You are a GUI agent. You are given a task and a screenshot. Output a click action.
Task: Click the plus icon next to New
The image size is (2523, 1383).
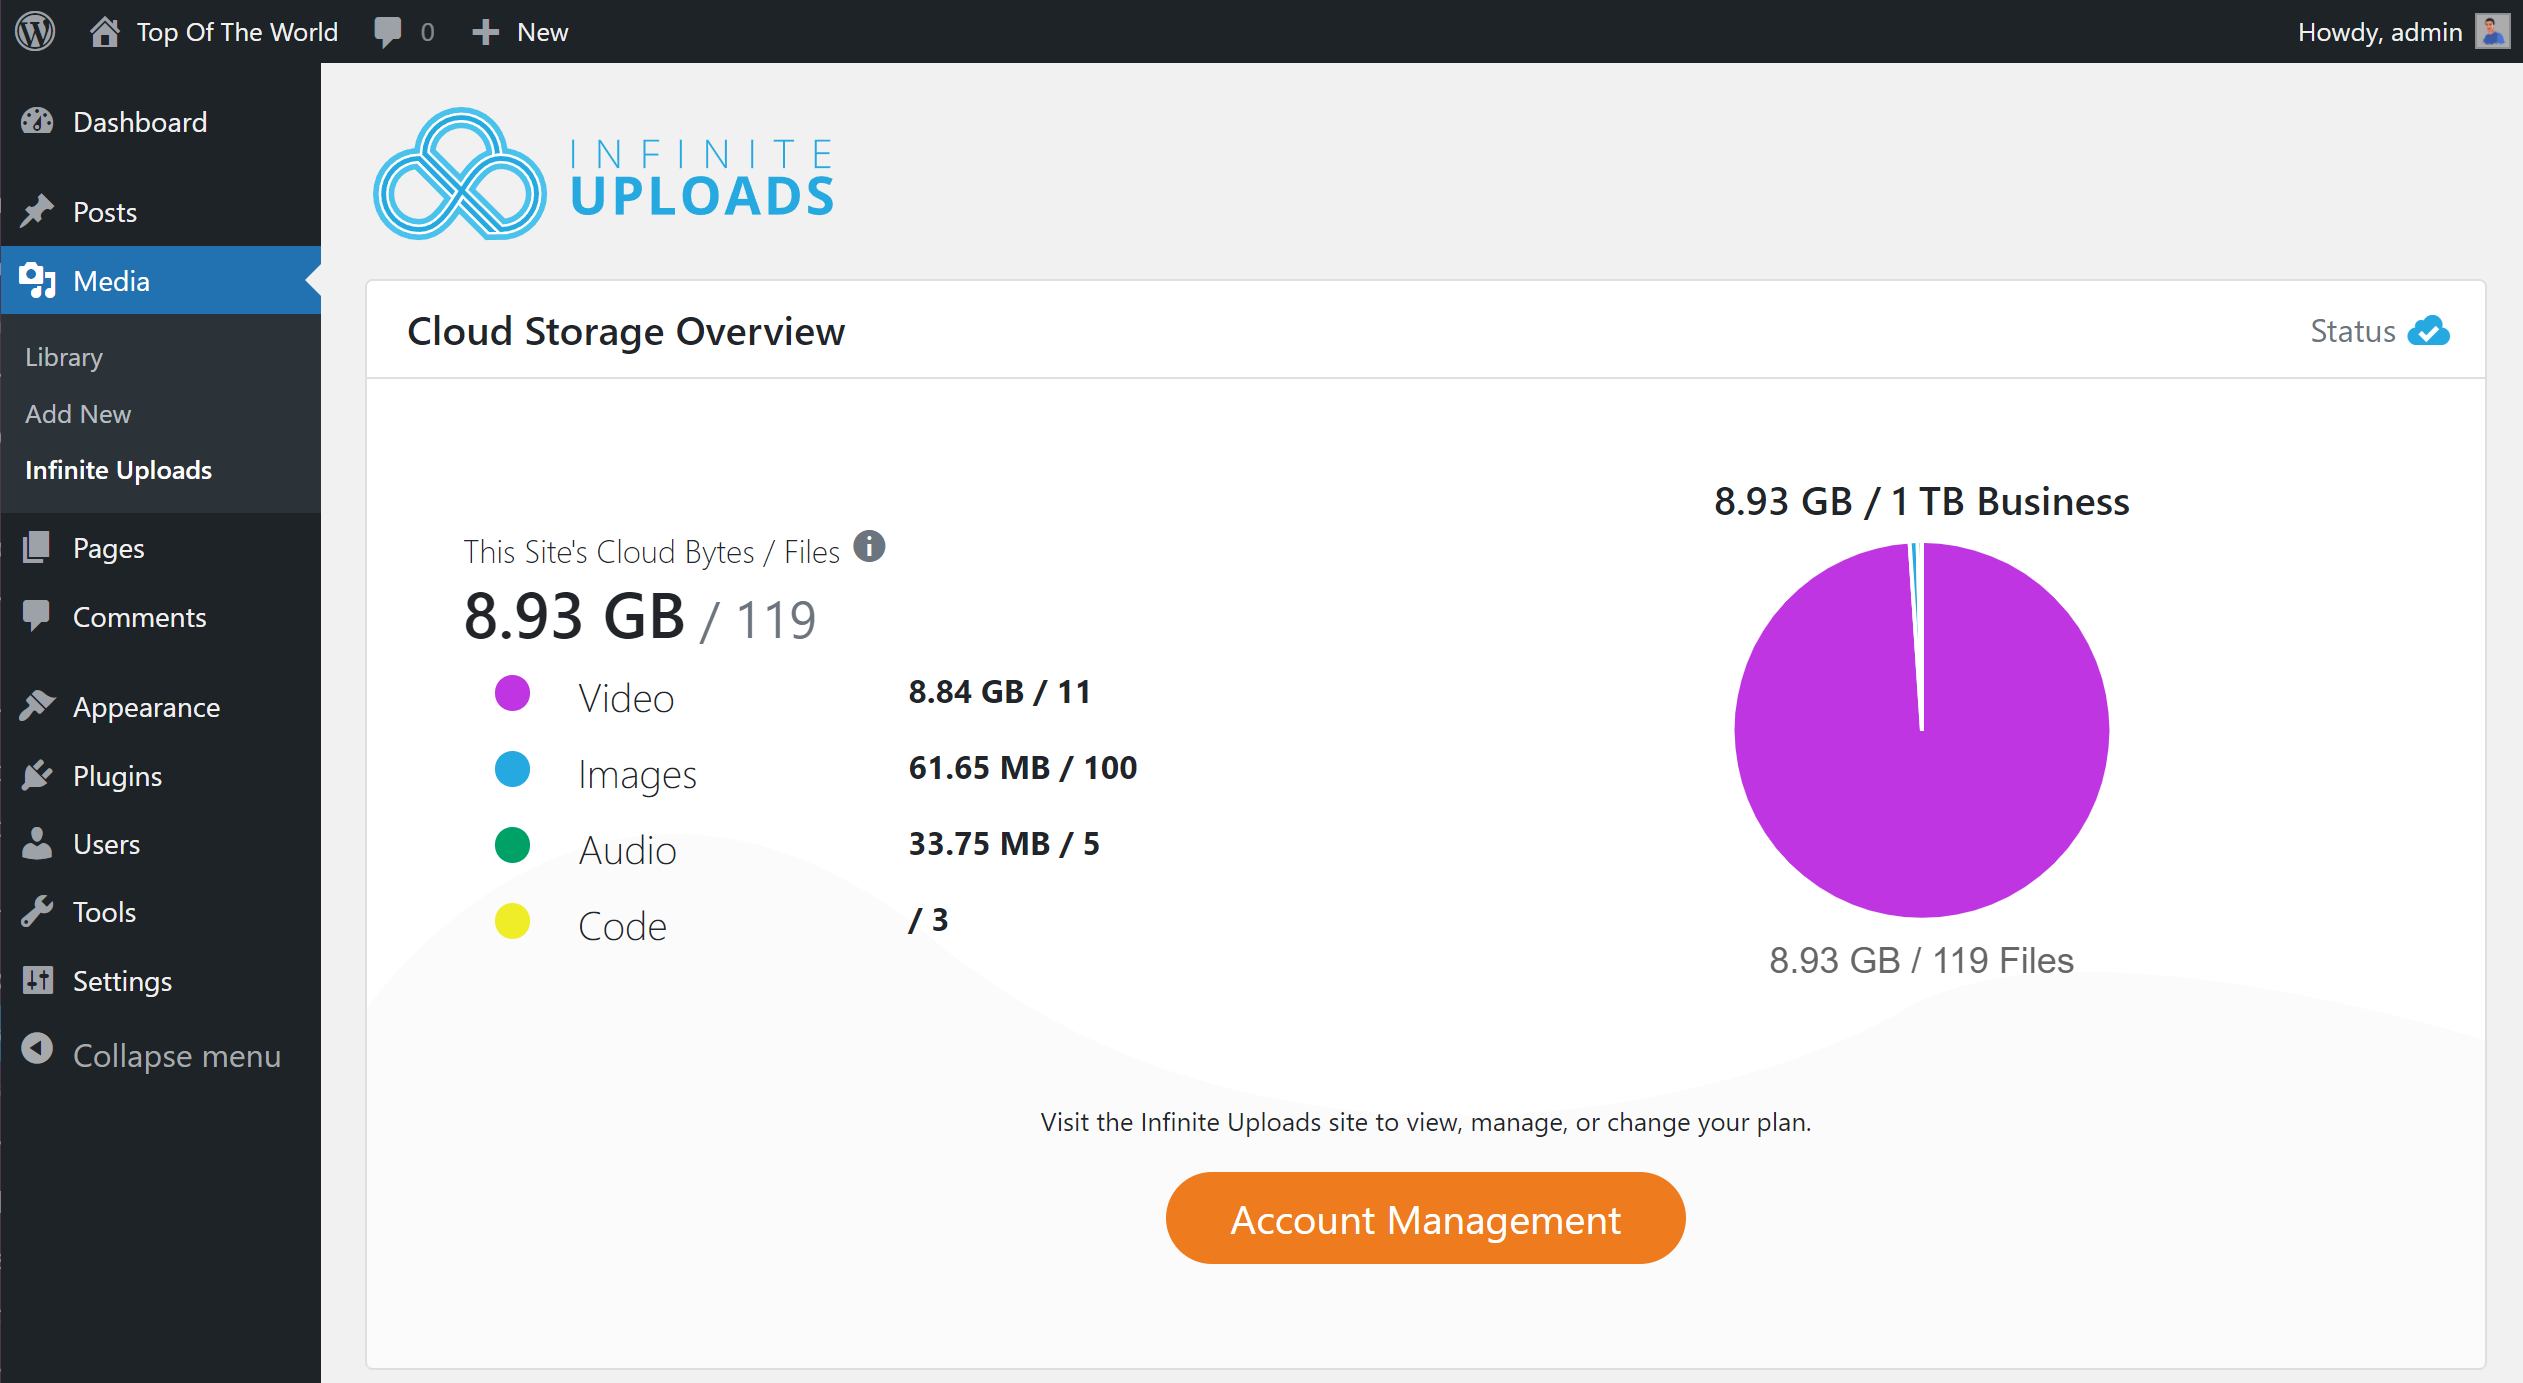point(485,32)
